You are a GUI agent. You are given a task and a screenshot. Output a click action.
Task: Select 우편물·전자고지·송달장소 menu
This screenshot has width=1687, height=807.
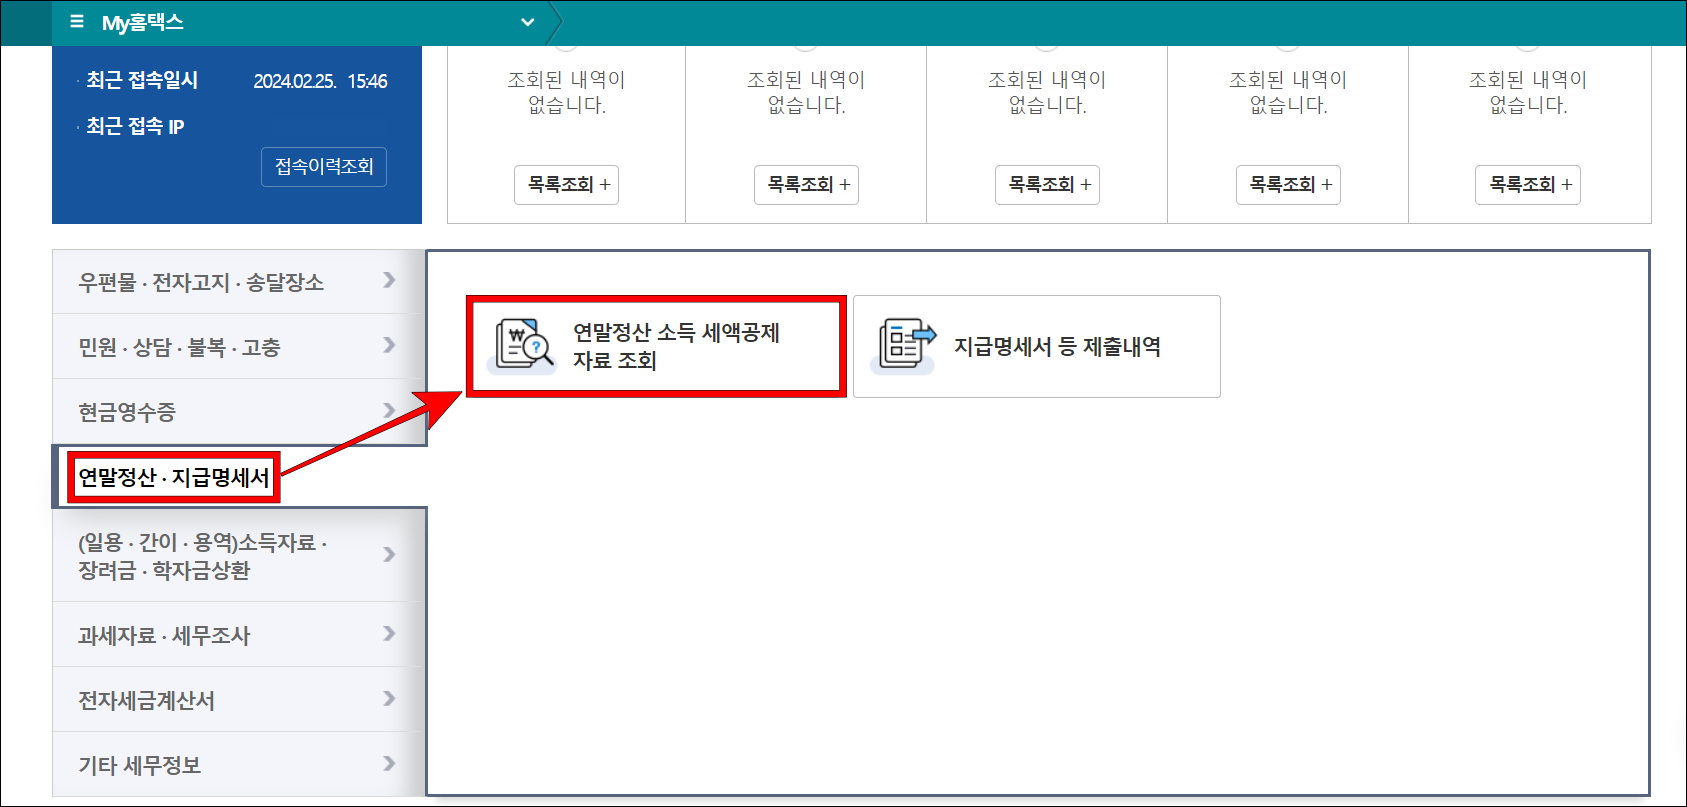tap(239, 282)
